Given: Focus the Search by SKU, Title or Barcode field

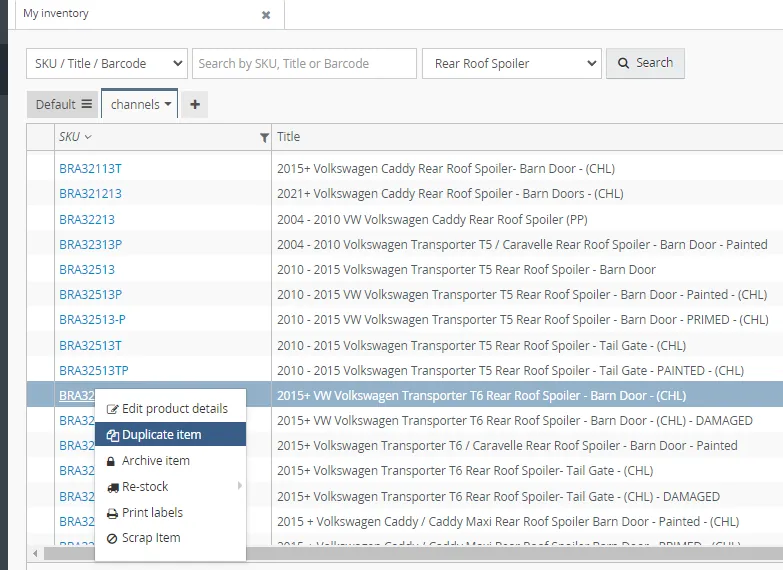Looking at the screenshot, I should click(304, 63).
